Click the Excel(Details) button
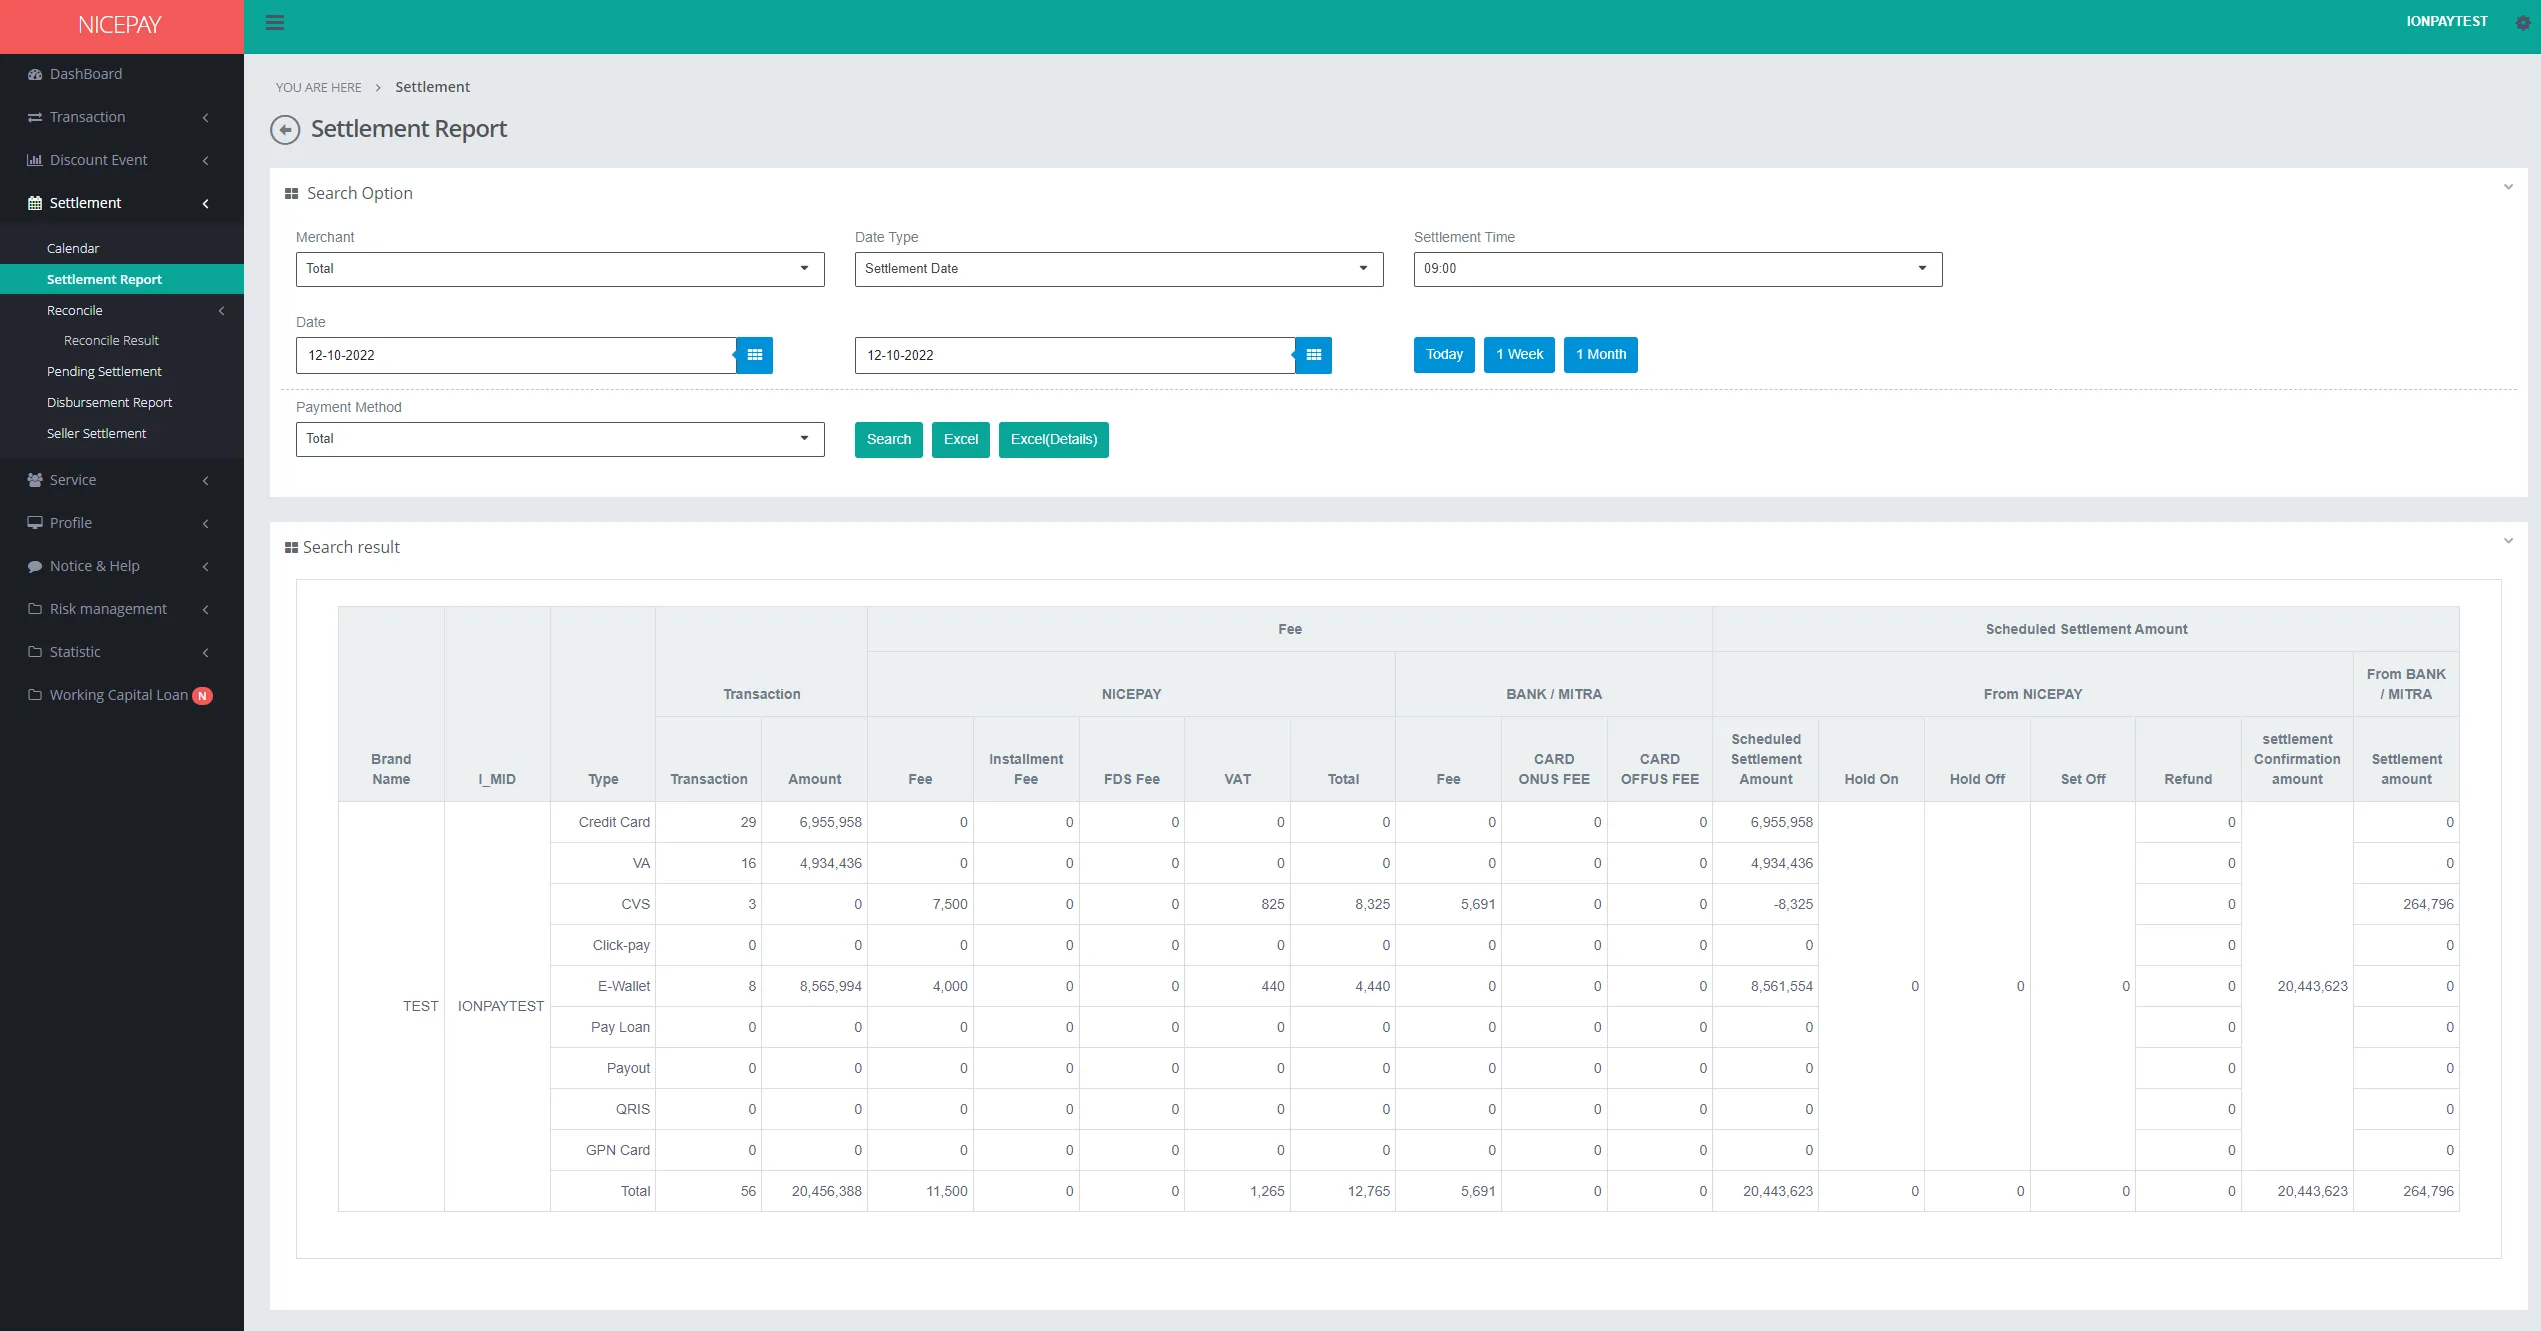This screenshot has width=2541, height=1331. coord(1054,440)
